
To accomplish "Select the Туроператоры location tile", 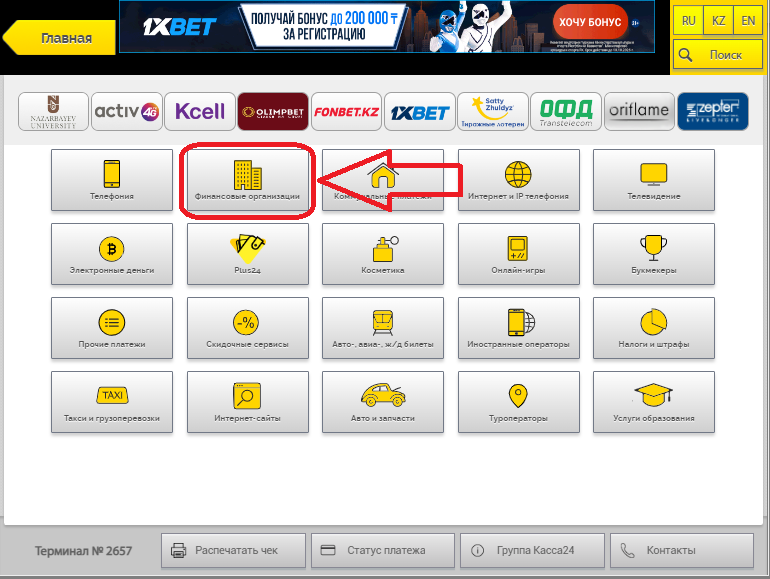I will pyautogui.click(x=518, y=402).
